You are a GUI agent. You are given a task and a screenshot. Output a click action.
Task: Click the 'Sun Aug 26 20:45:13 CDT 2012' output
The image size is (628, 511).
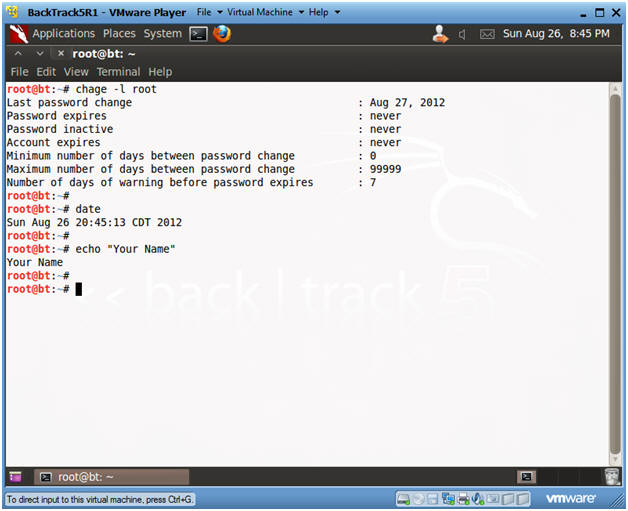[94, 222]
